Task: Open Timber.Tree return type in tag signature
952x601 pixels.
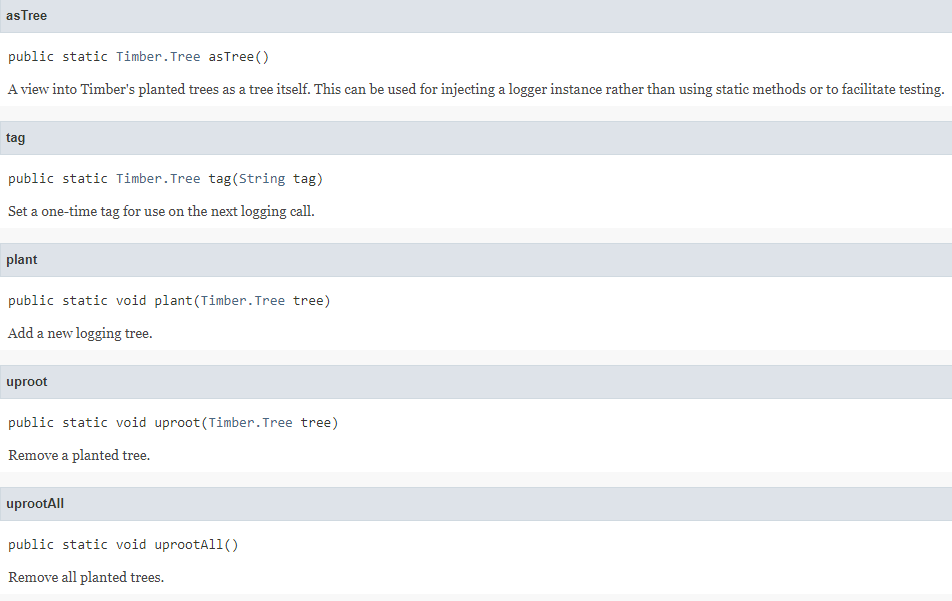Action: coord(158,179)
